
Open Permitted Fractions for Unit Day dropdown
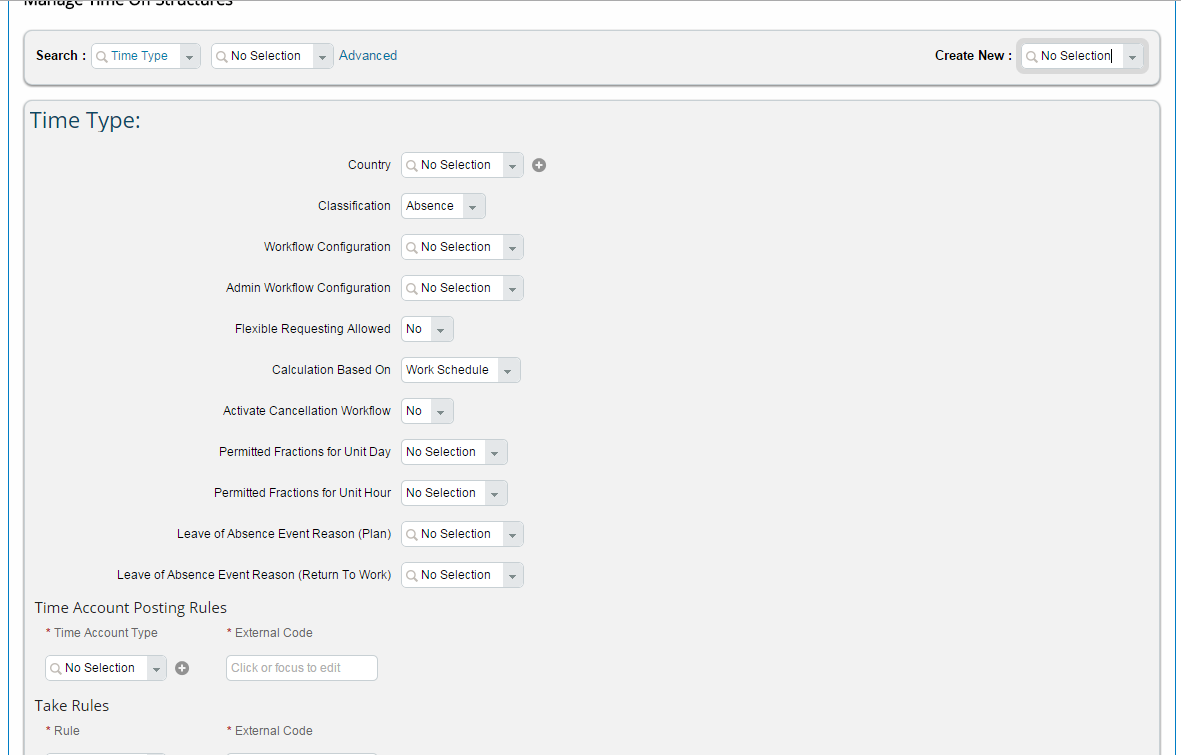tap(496, 453)
